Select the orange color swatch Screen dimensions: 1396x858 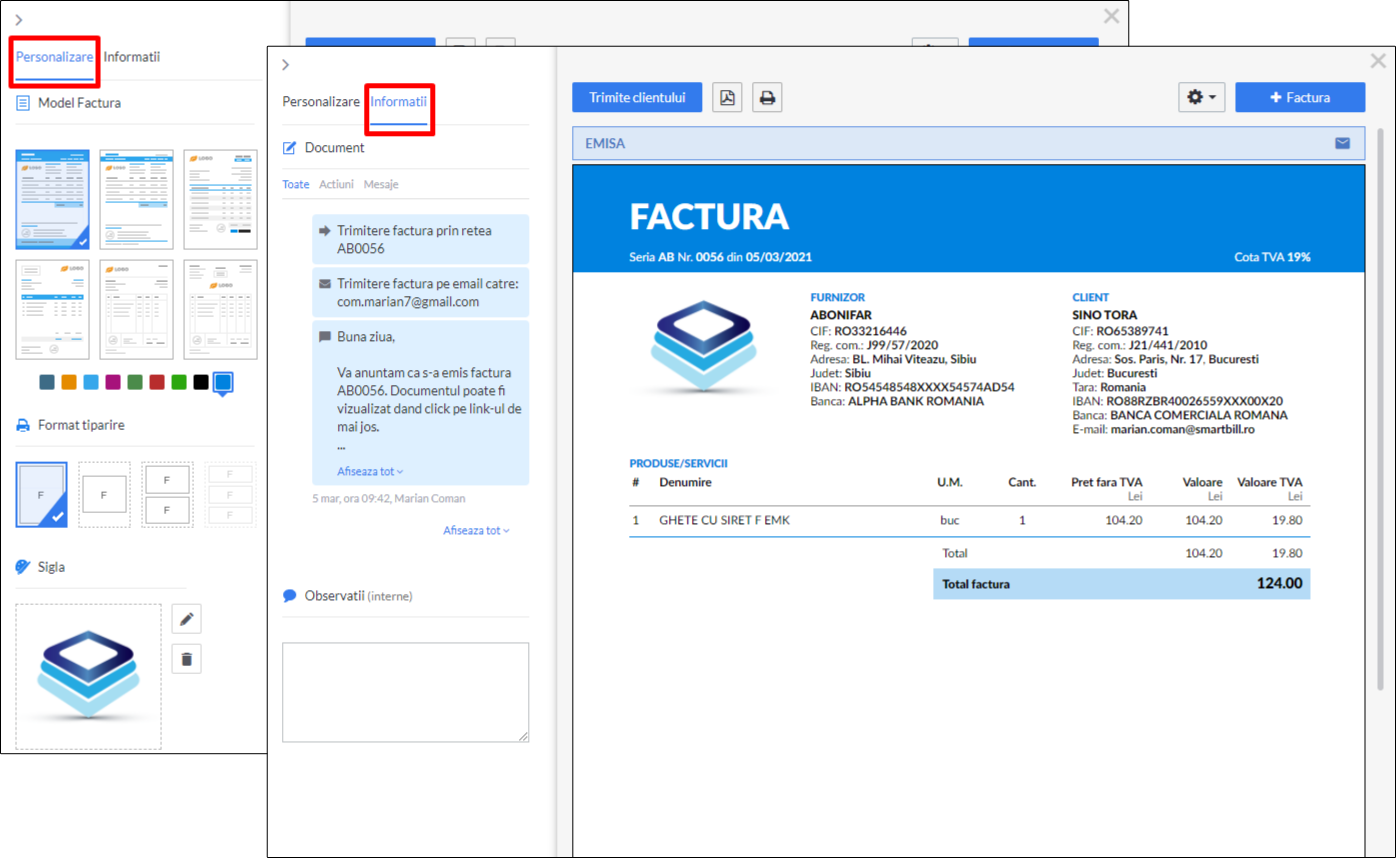pyautogui.click(x=69, y=382)
